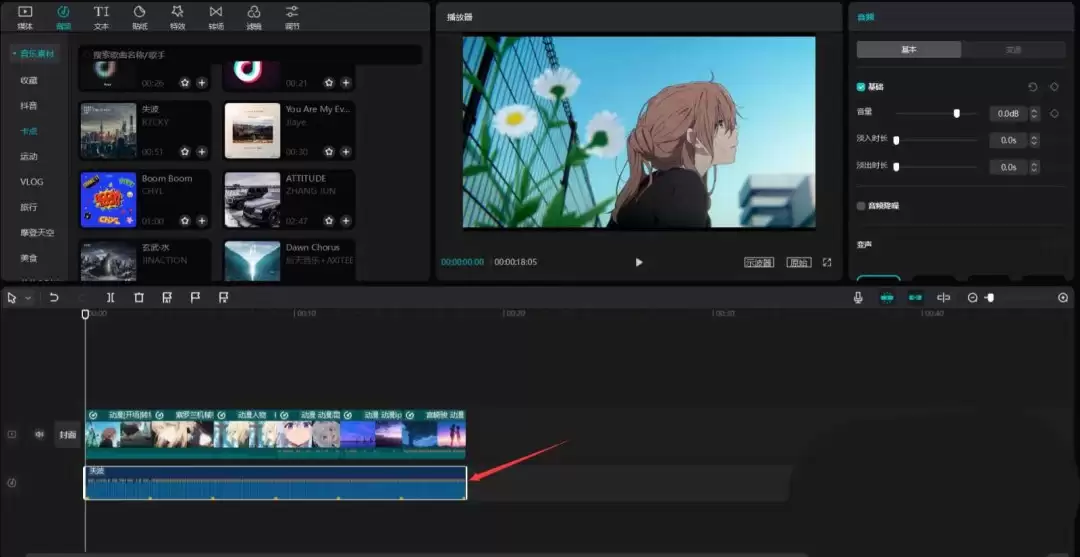Viewport: 1080px width, 557px height.
Task: Open the 媒体 (Media) panel icon
Action: point(25,16)
